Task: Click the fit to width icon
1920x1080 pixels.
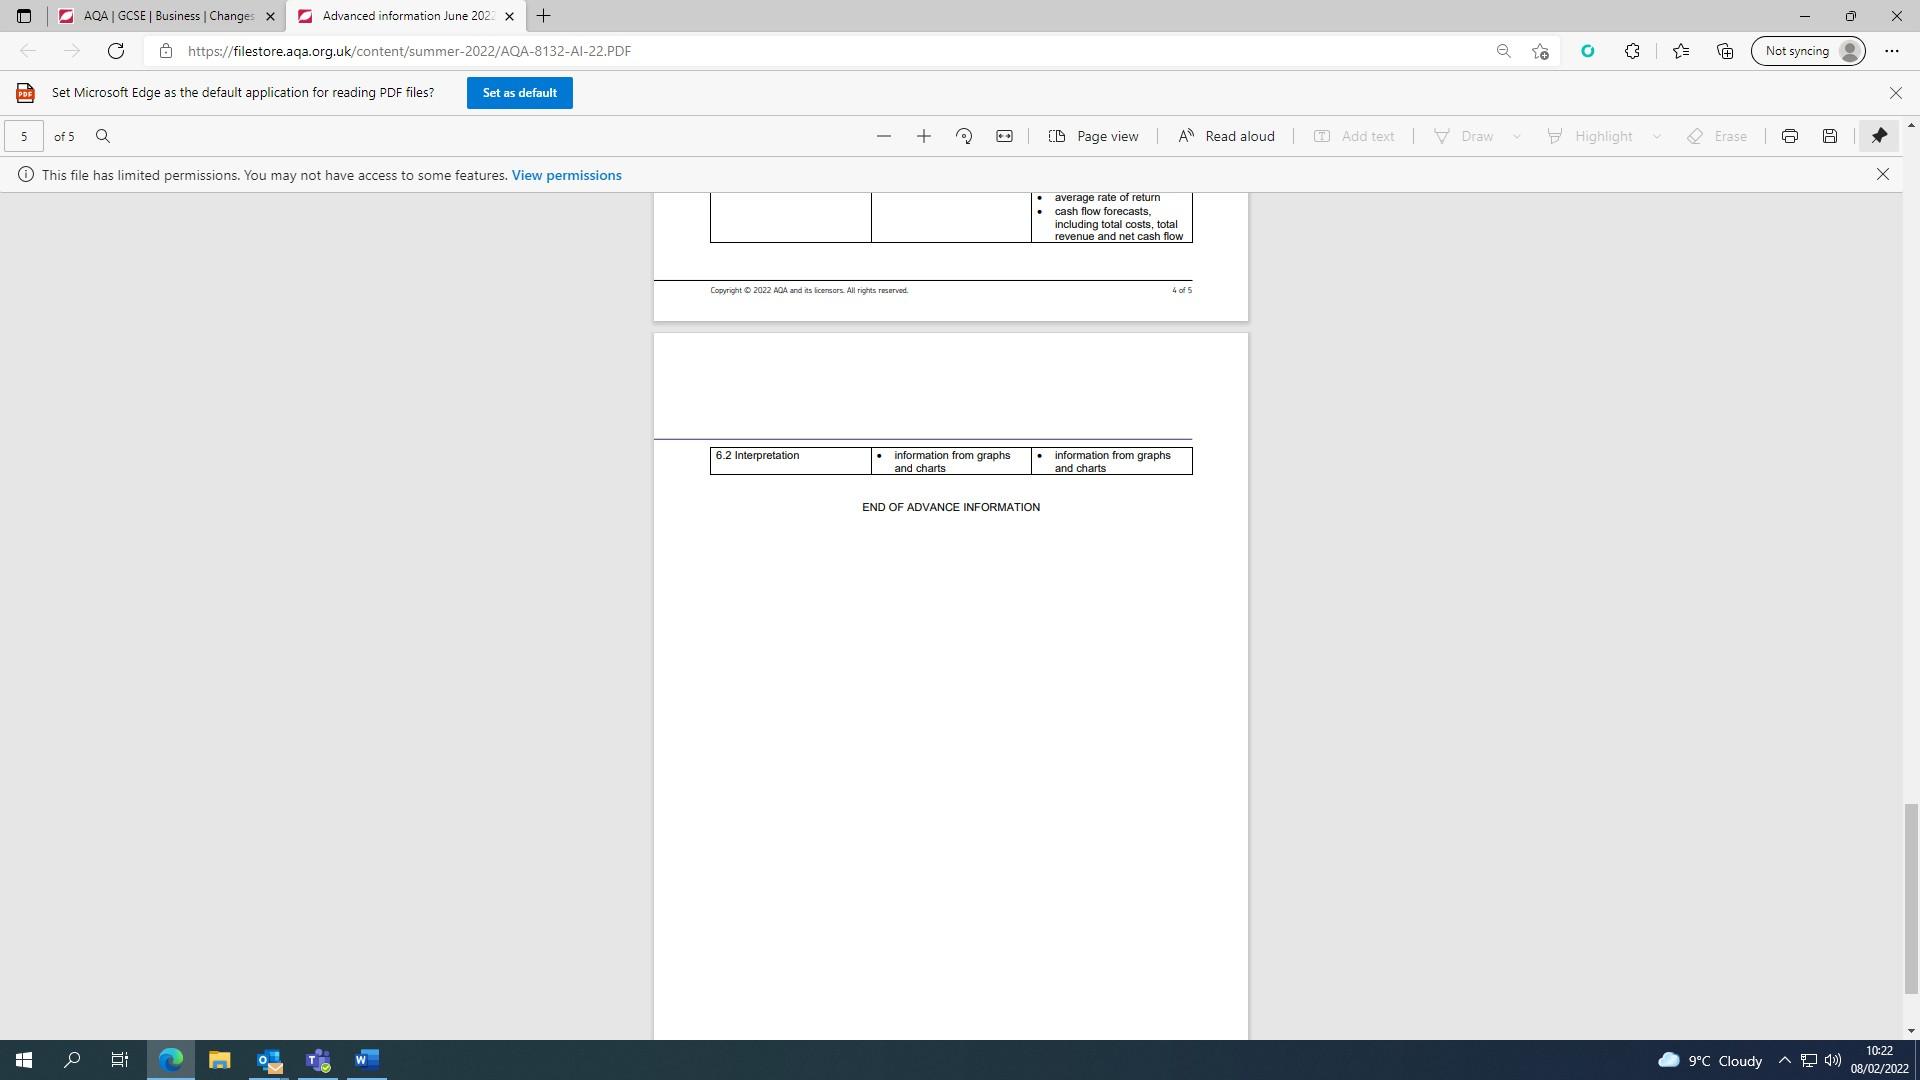Action: (x=1004, y=136)
